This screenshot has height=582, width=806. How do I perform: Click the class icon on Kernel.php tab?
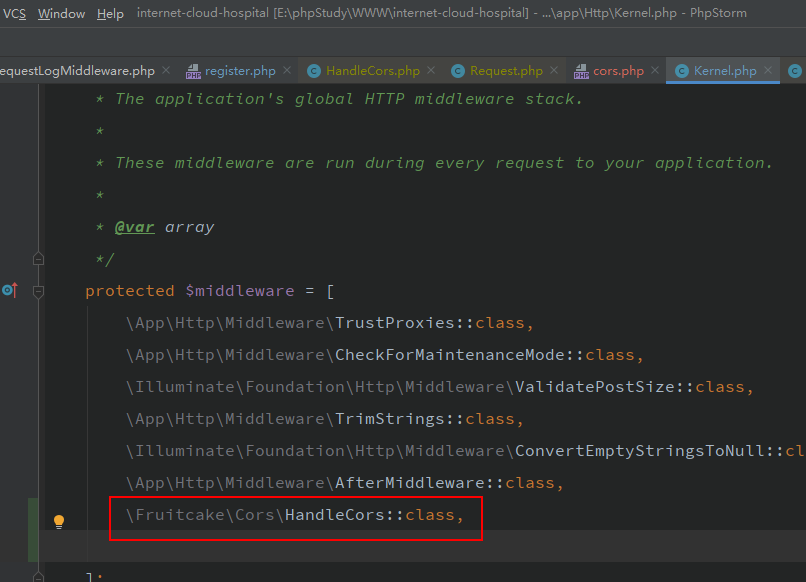click(682, 71)
